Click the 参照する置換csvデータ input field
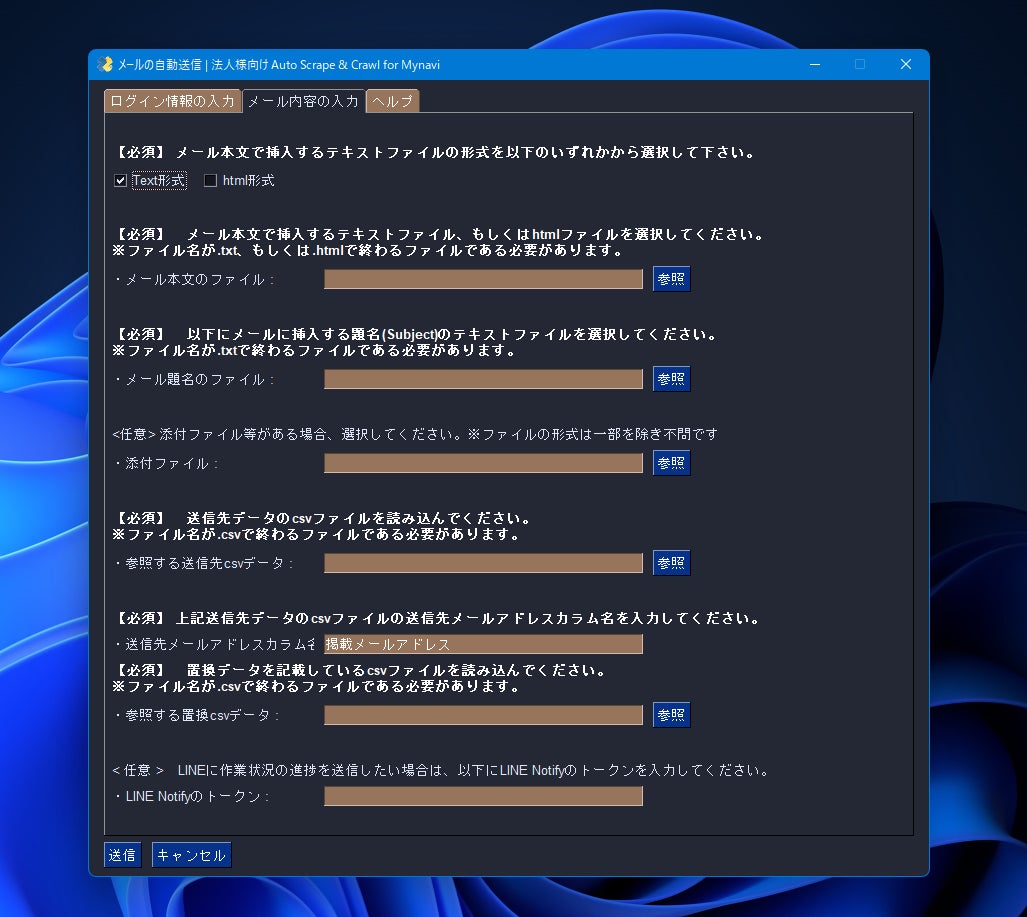 pos(483,715)
